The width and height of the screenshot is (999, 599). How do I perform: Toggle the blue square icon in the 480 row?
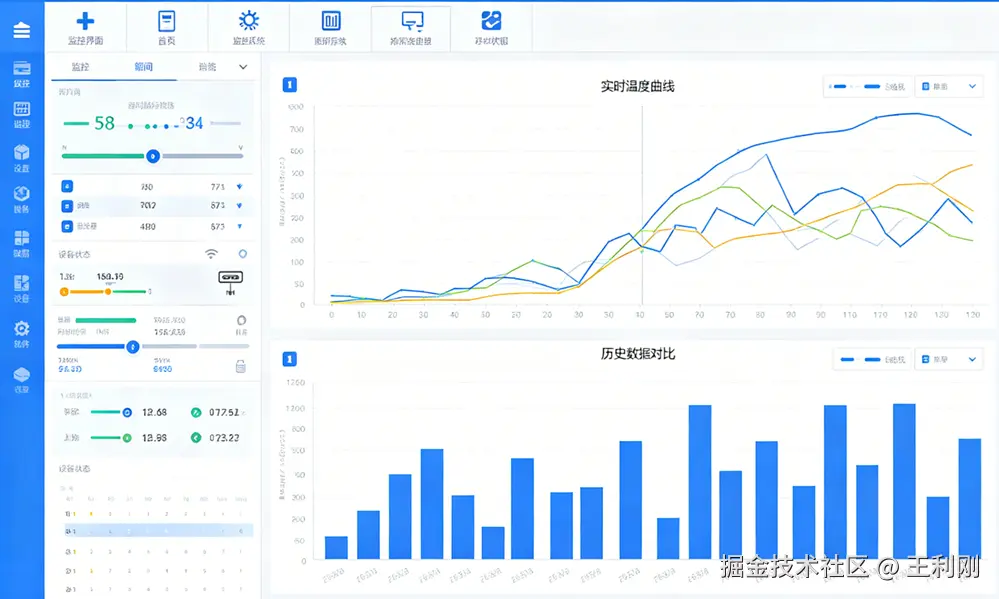tap(67, 226)
